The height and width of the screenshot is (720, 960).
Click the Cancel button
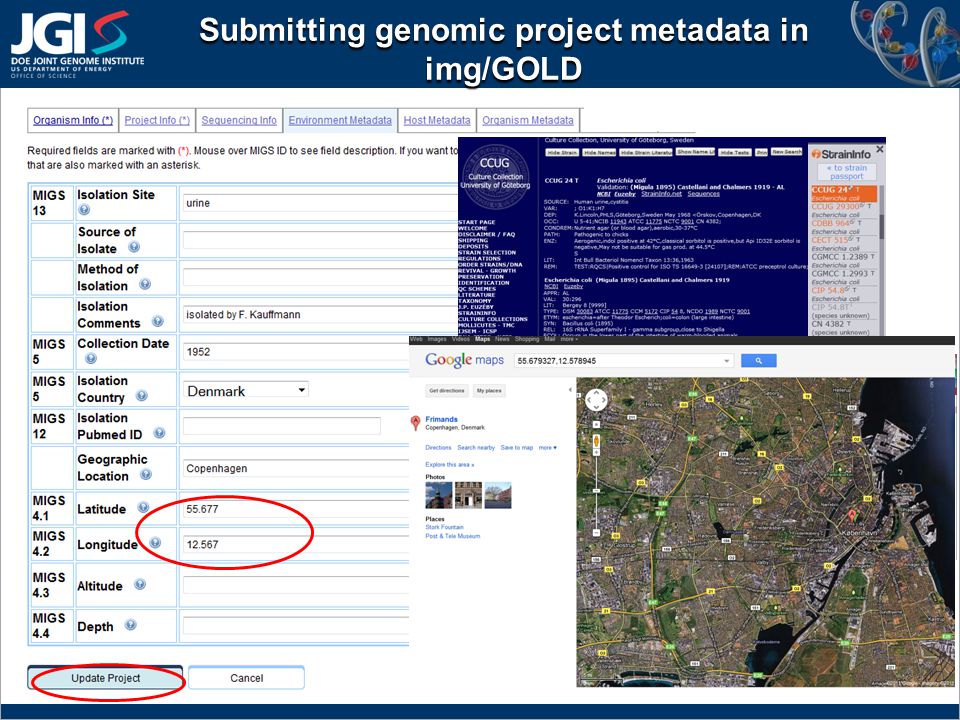tap(246, 678)
